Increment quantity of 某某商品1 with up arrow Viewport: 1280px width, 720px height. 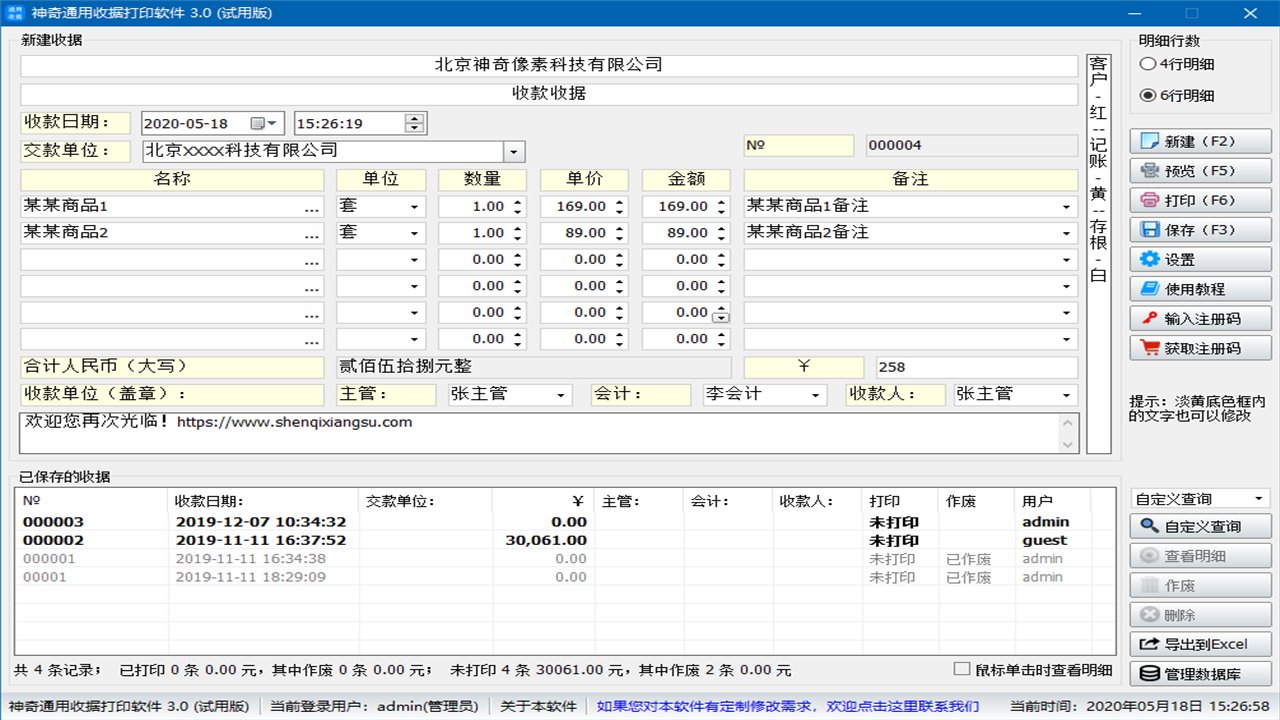click(519, 201)
